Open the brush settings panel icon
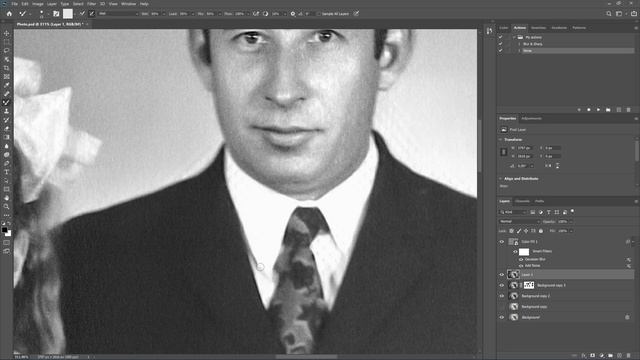 coord(56,13)
